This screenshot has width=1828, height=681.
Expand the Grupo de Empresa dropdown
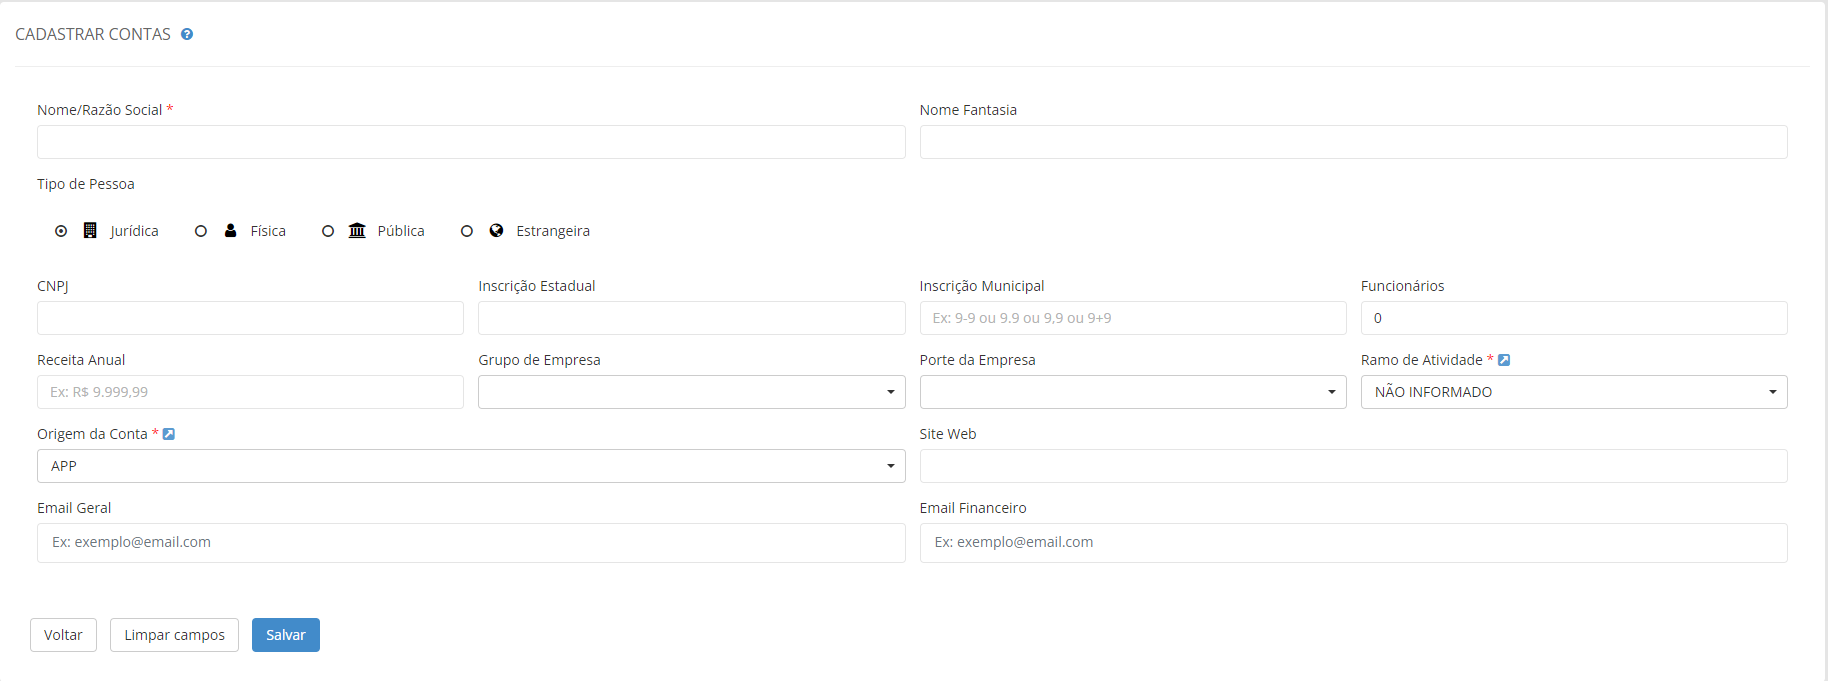(691, 392)
